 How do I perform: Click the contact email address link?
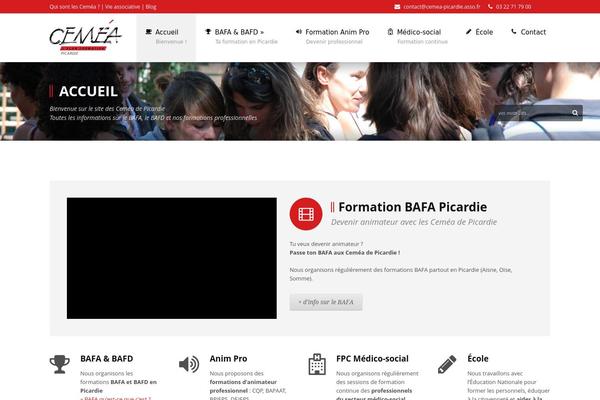[x=442, y=7]
